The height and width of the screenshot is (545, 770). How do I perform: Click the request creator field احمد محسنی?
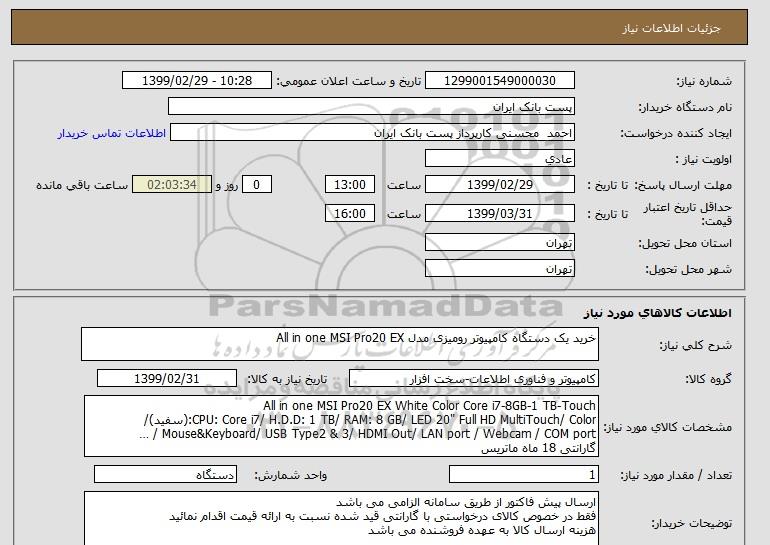(372, 133)
